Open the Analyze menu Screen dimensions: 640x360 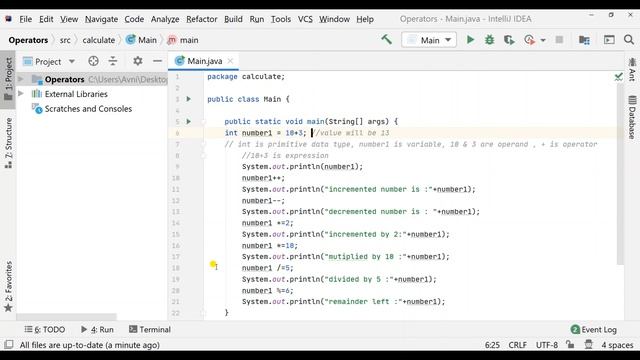click(x=165, y=19)
